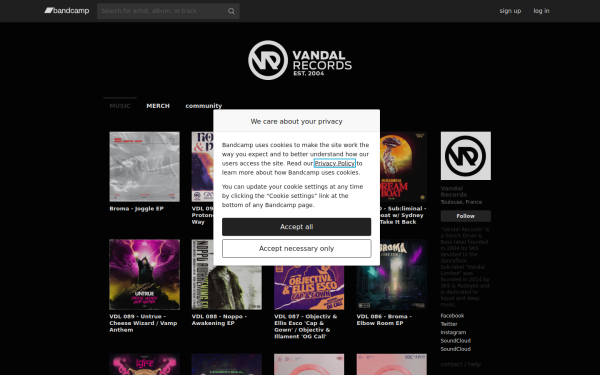This screenshot has width=600, height=375.
Task: Open VDL 088 - Noppo - Awakening EP title
Action: tap(219, 320)
